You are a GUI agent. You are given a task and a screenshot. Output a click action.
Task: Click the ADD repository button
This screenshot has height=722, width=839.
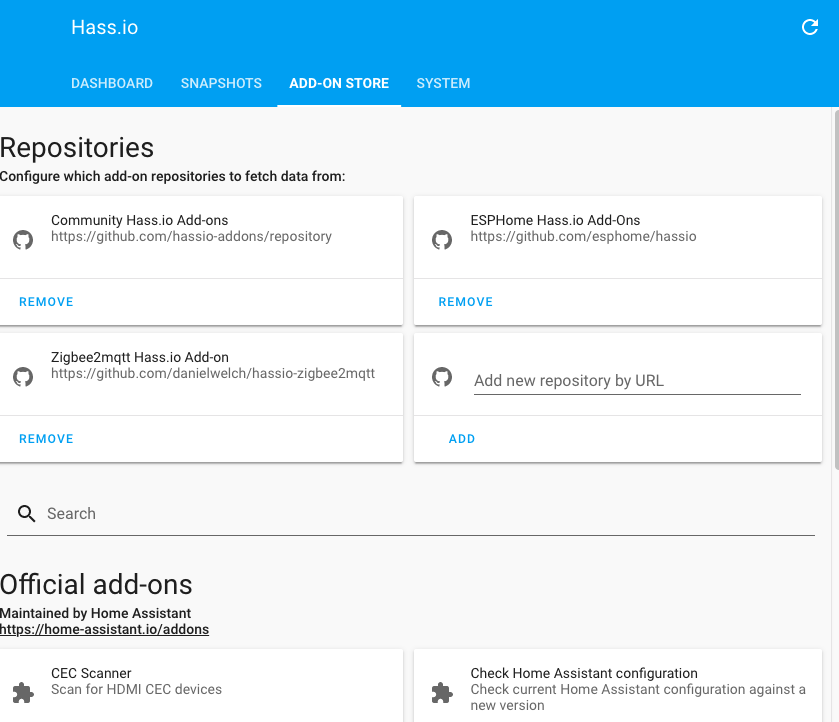pyautogui.click(x=462, y=439)
